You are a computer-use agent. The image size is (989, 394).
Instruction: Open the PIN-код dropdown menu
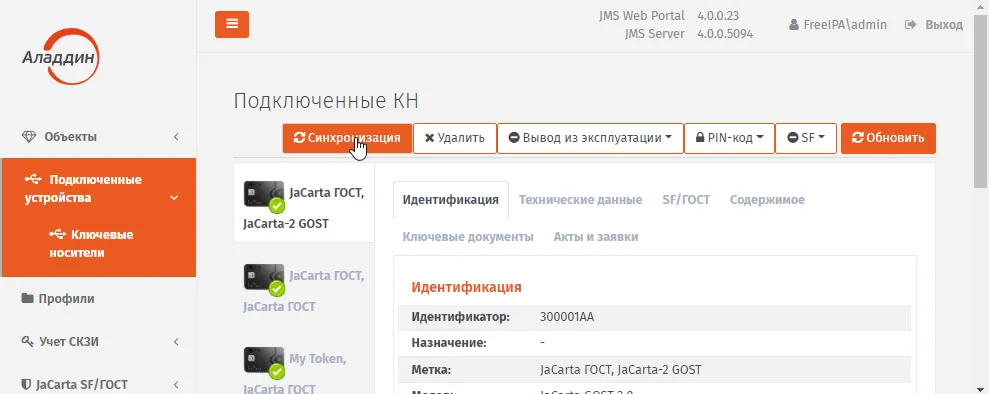730,138
